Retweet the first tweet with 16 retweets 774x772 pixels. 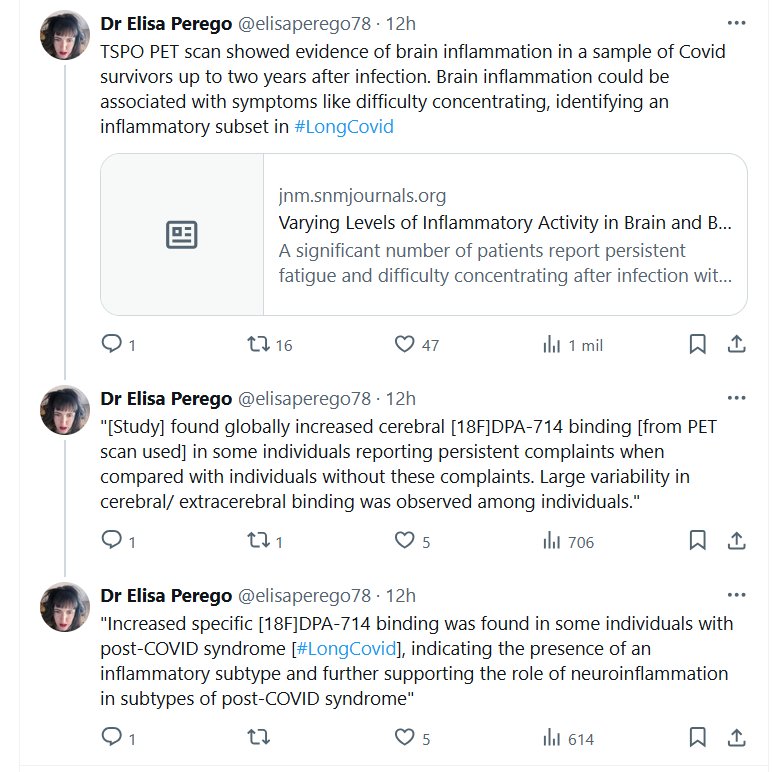coord(258,344)
